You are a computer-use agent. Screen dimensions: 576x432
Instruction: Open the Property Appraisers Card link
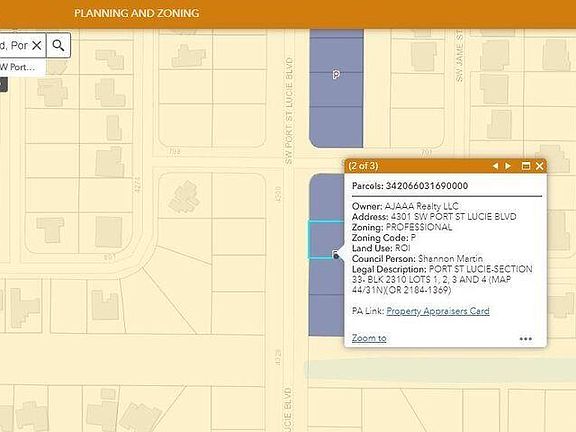[x=438, y=311]
